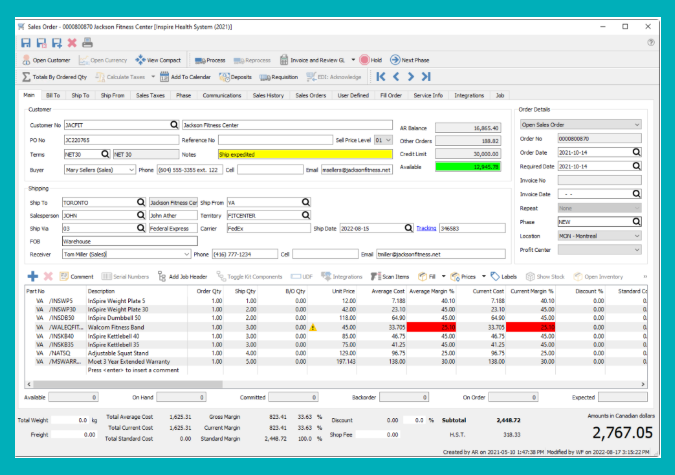Click the FOB Warehouse field
This screenshot has width=675, height=475.
pos(130,241)
